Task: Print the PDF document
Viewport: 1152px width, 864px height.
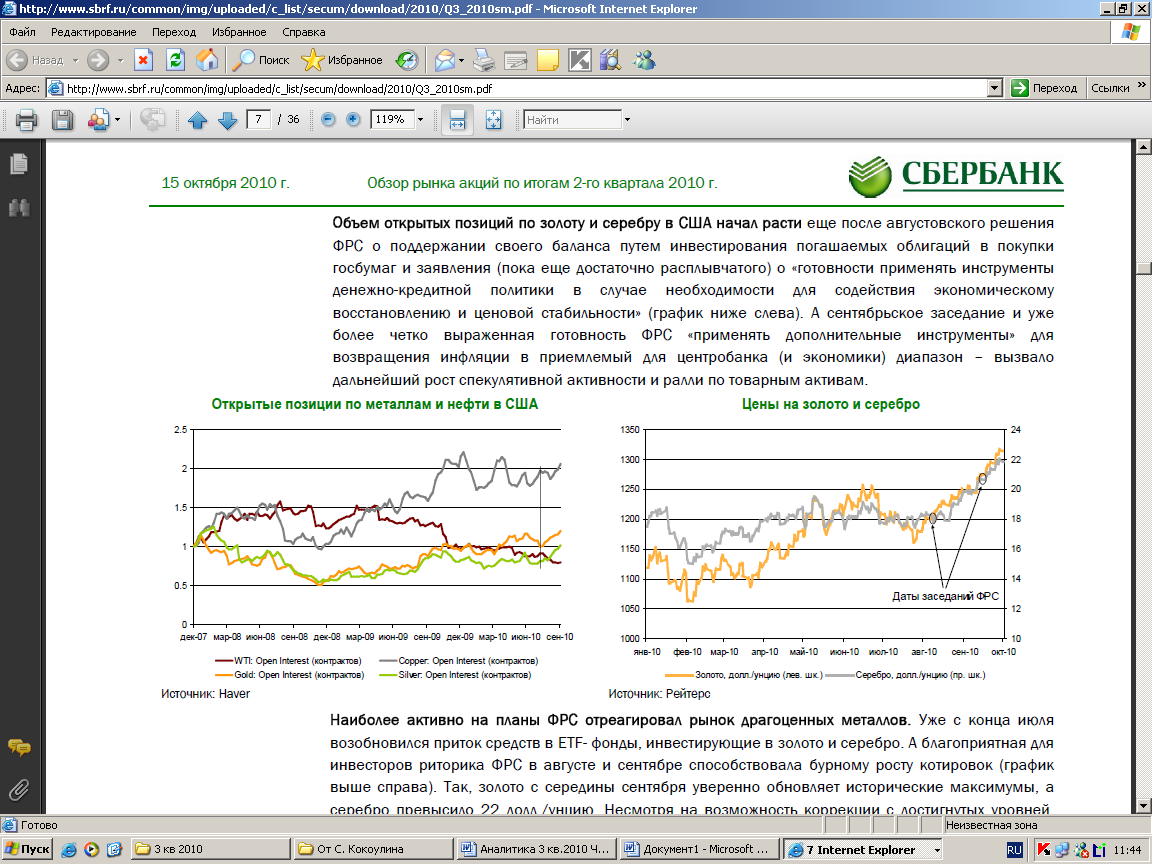Action: pyautogui.click(x=26, y=120)
